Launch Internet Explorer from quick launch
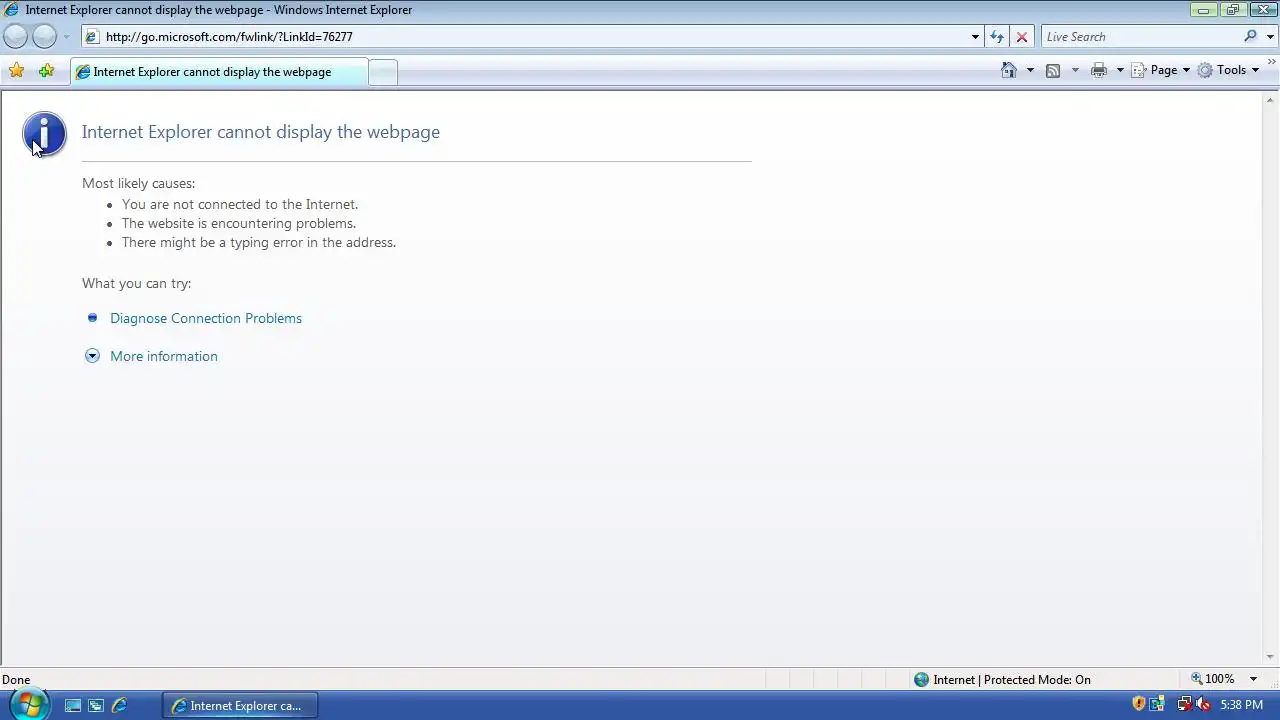 point(119,705)
